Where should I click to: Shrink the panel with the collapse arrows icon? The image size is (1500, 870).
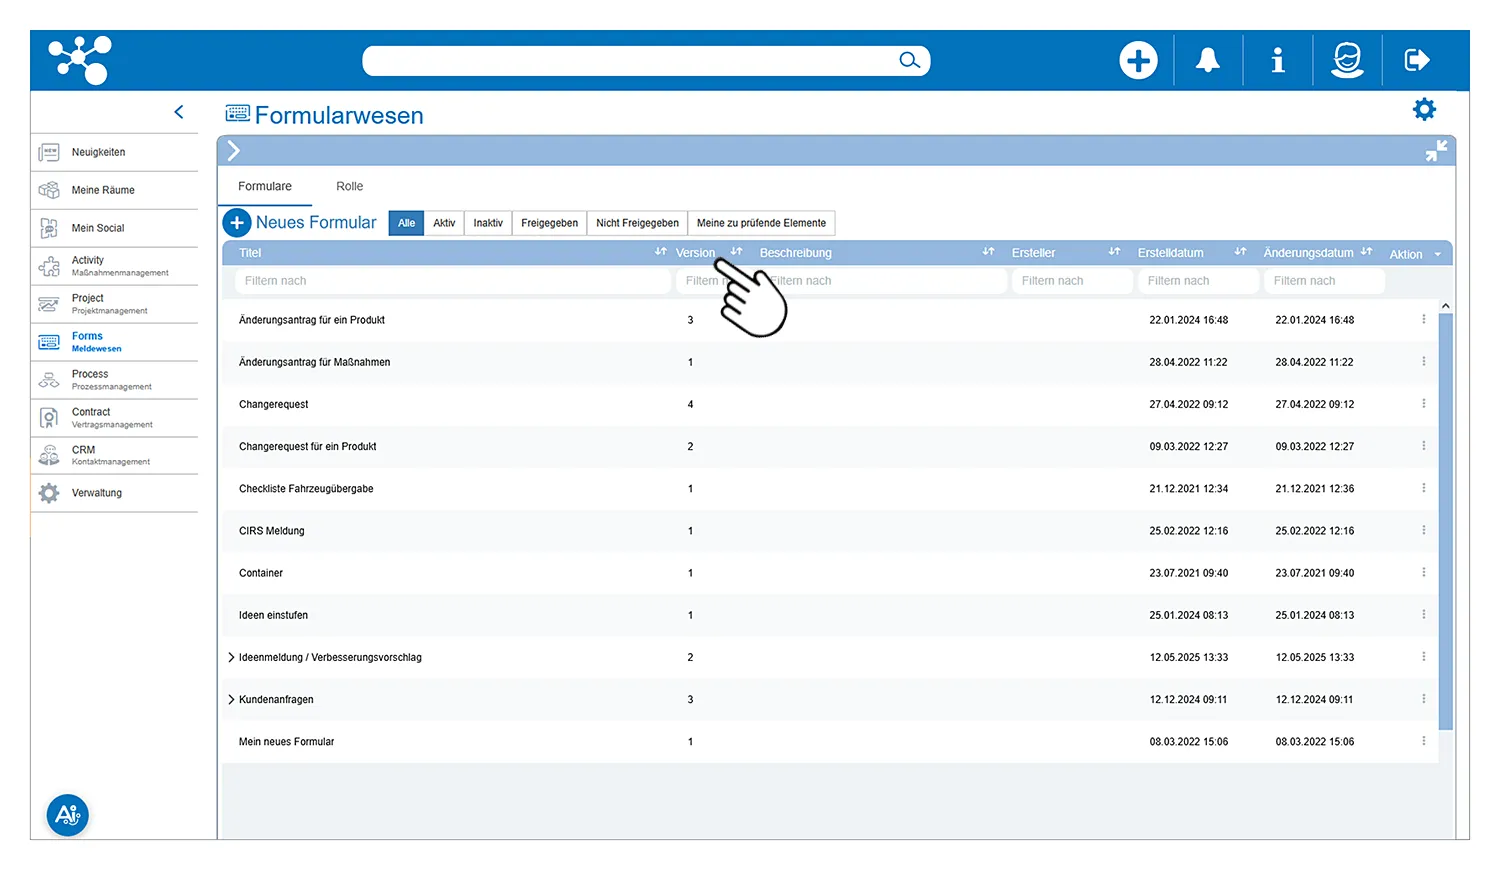pos(1436,151)
